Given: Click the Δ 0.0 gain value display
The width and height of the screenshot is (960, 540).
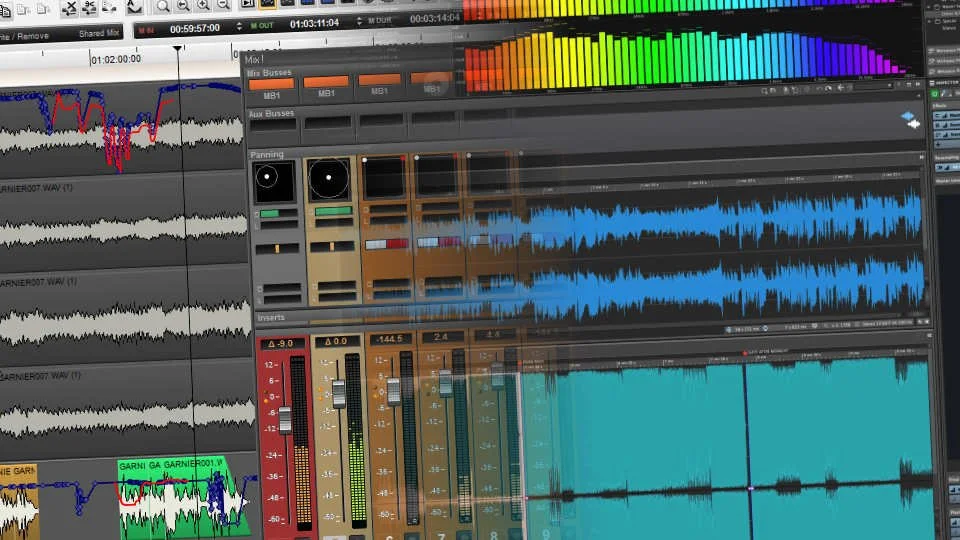Looking at the screenshot, I should [336, 341].
